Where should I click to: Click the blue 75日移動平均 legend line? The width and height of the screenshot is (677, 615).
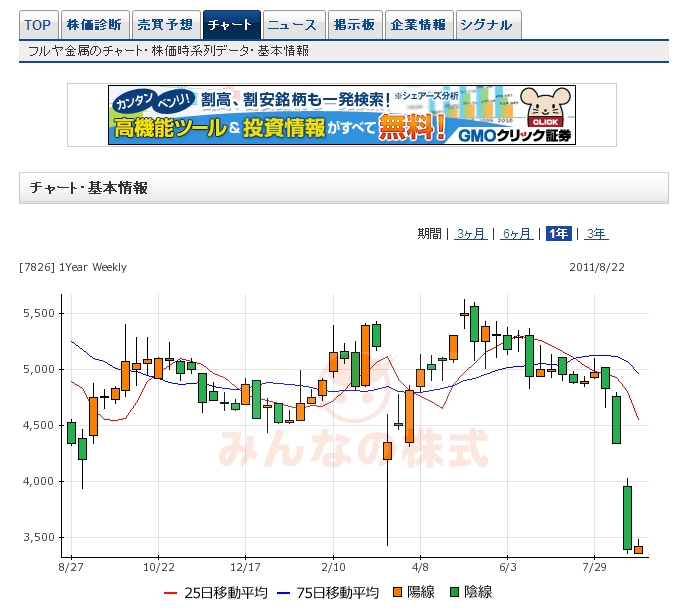(283, 593)
